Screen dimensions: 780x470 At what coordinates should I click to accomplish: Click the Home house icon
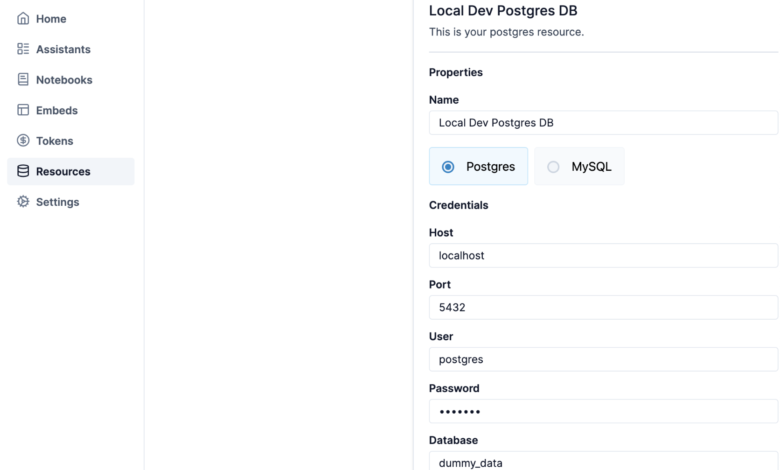(x=23, y=18)
